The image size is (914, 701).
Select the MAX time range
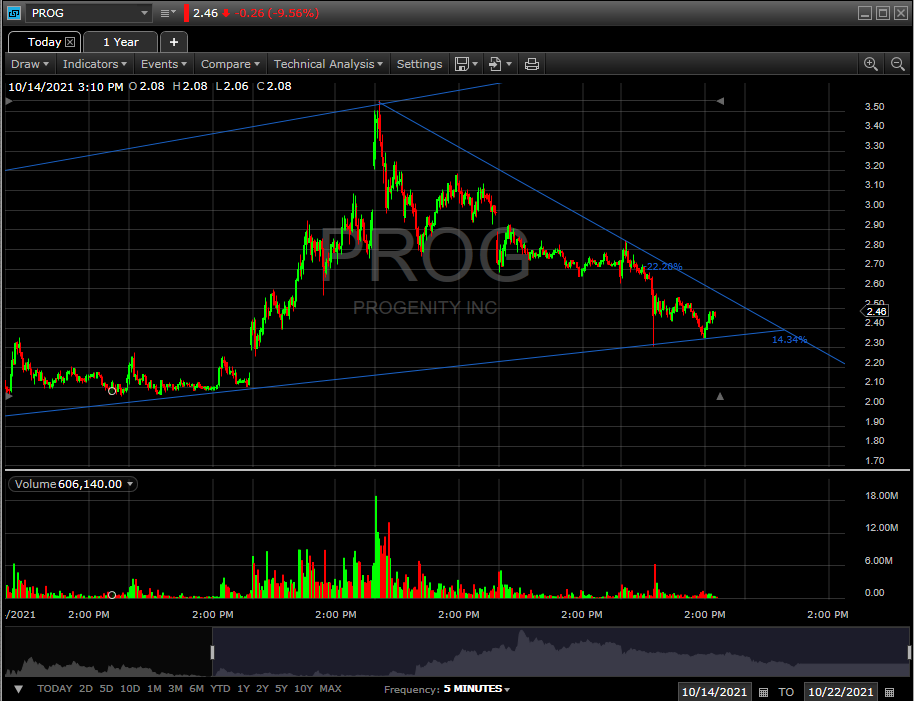tap(331, 689)
